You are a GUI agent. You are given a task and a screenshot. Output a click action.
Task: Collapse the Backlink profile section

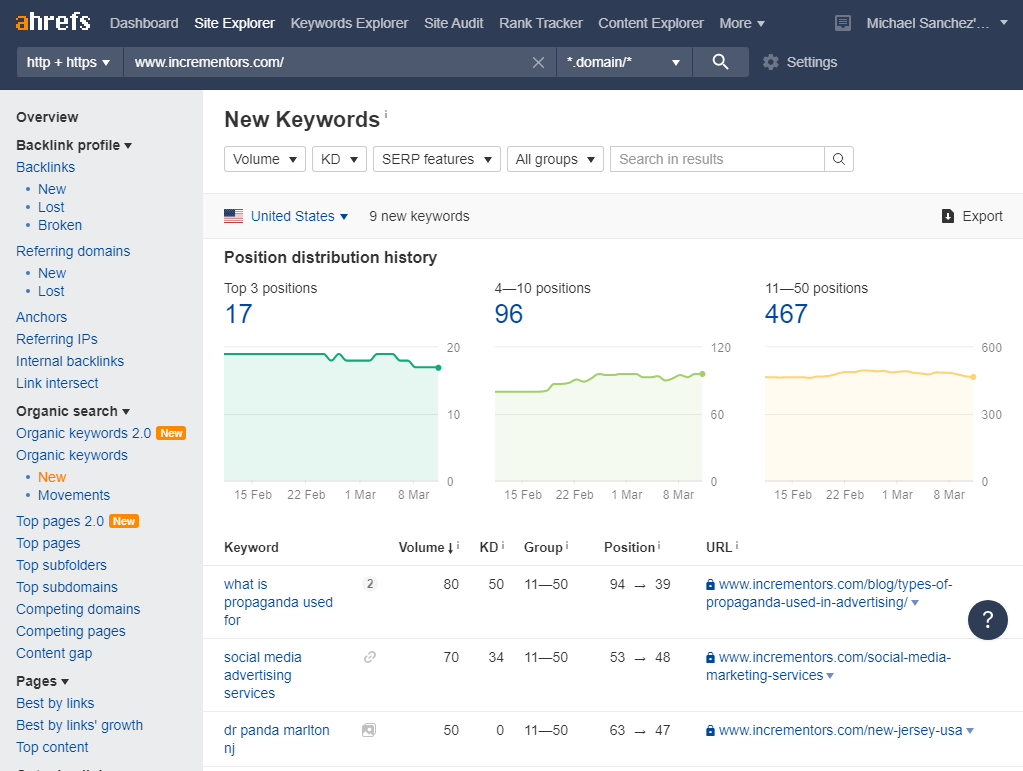[74, 145]
